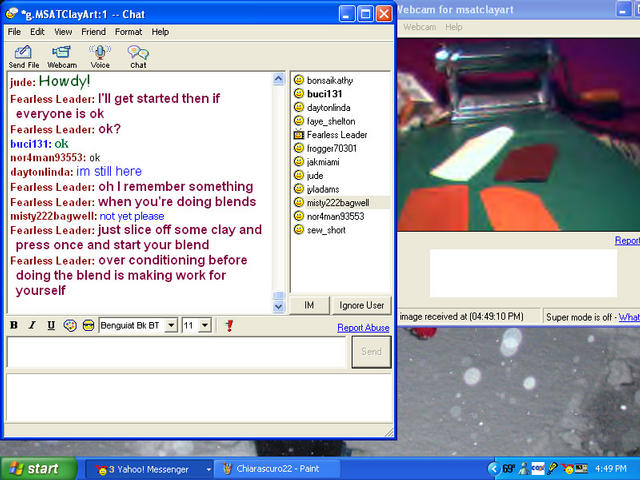Click the message input text box

pyautogui.click(x=176, y=352)
